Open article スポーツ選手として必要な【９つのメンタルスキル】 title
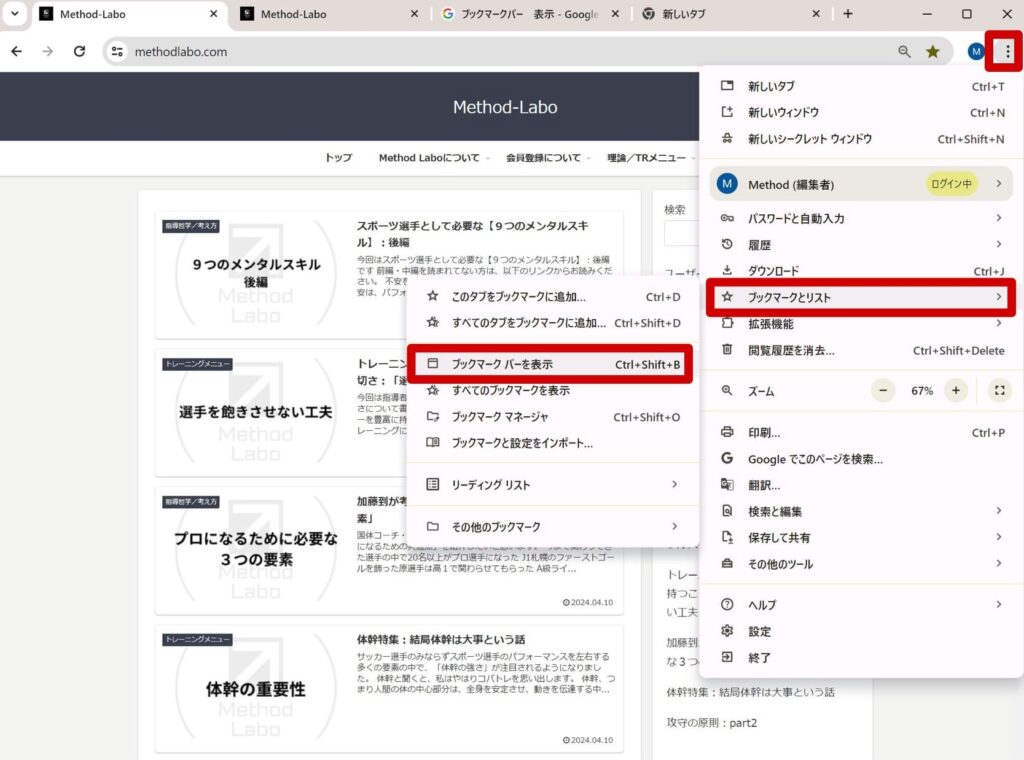This screenshot has width=1024, height=760. 472,234
